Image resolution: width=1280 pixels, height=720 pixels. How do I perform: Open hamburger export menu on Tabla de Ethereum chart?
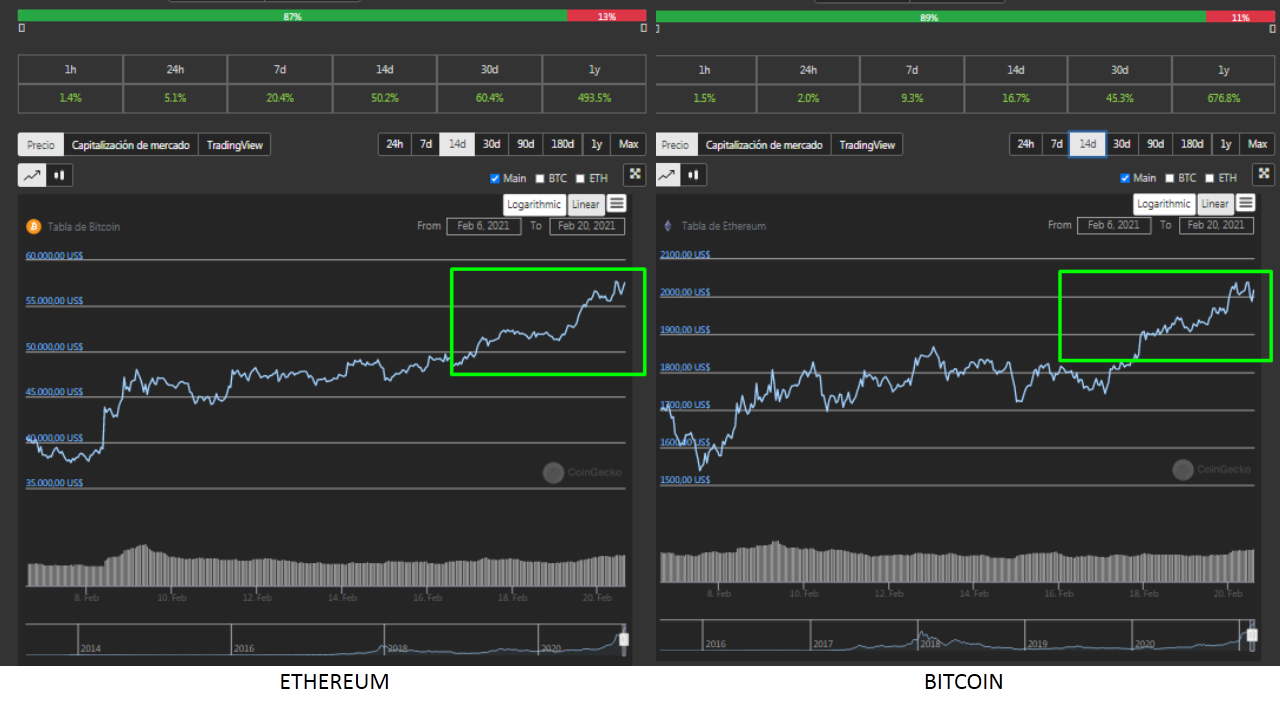tap(1245, 203)
